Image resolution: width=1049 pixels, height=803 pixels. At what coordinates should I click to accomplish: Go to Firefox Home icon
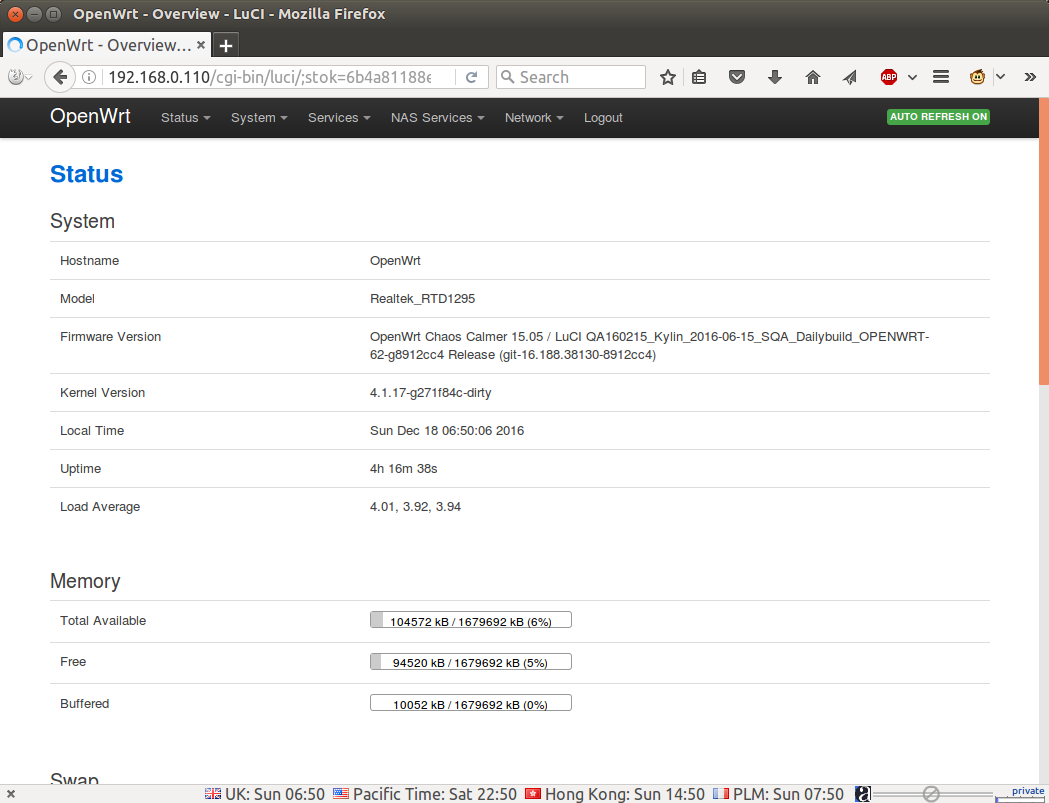click(813, 77)
